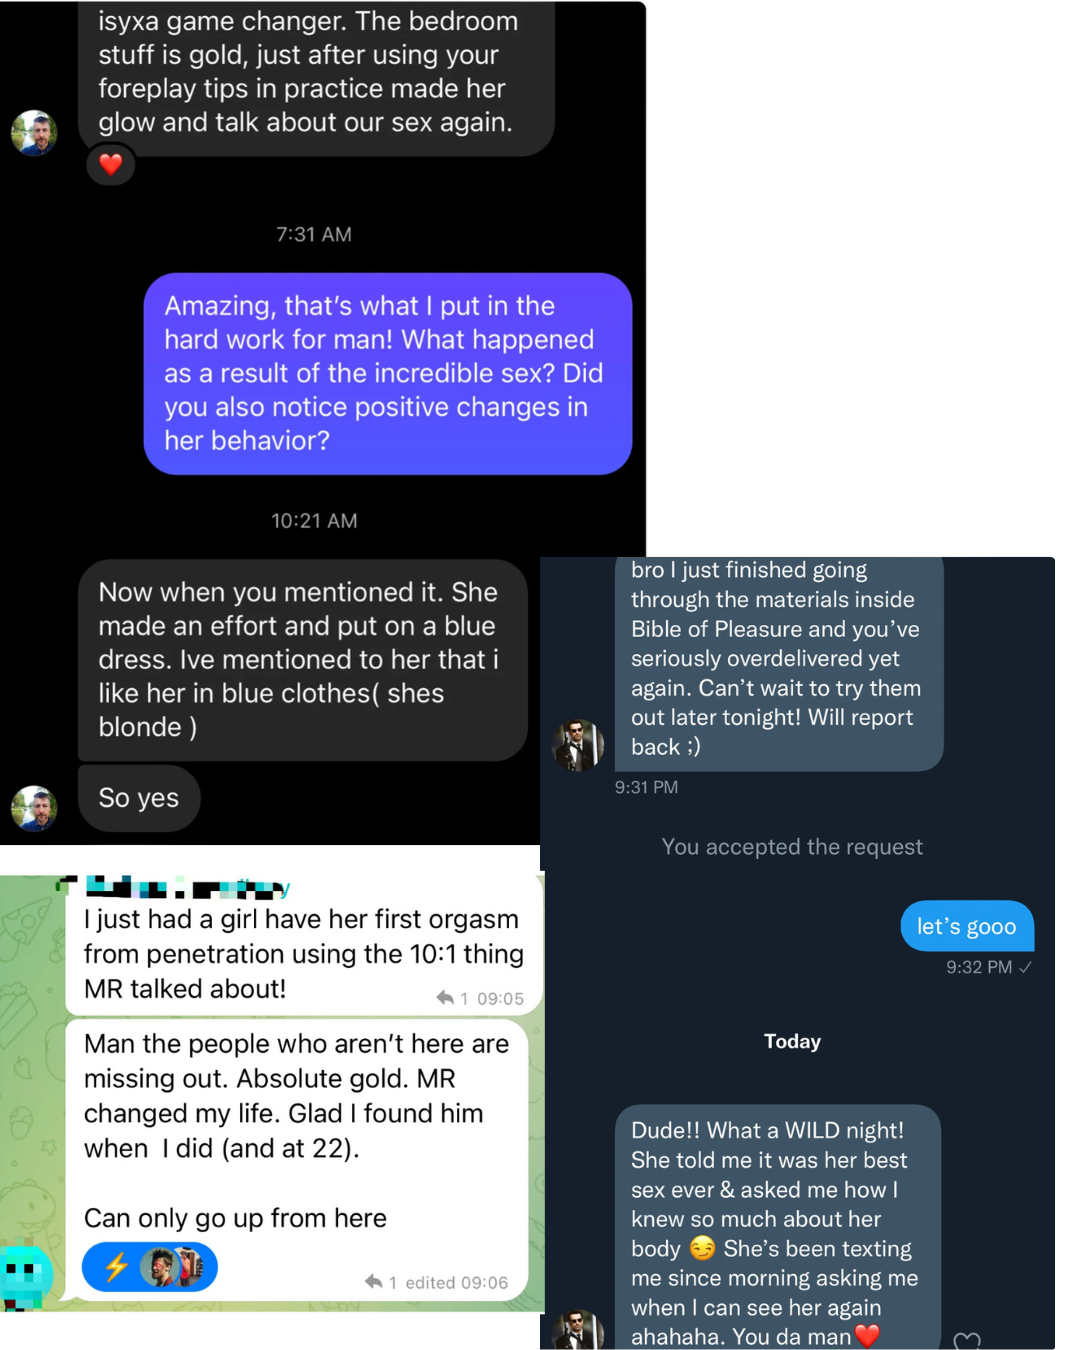Tap the 9:32 PM sent checkmark

coord(1026,967)
